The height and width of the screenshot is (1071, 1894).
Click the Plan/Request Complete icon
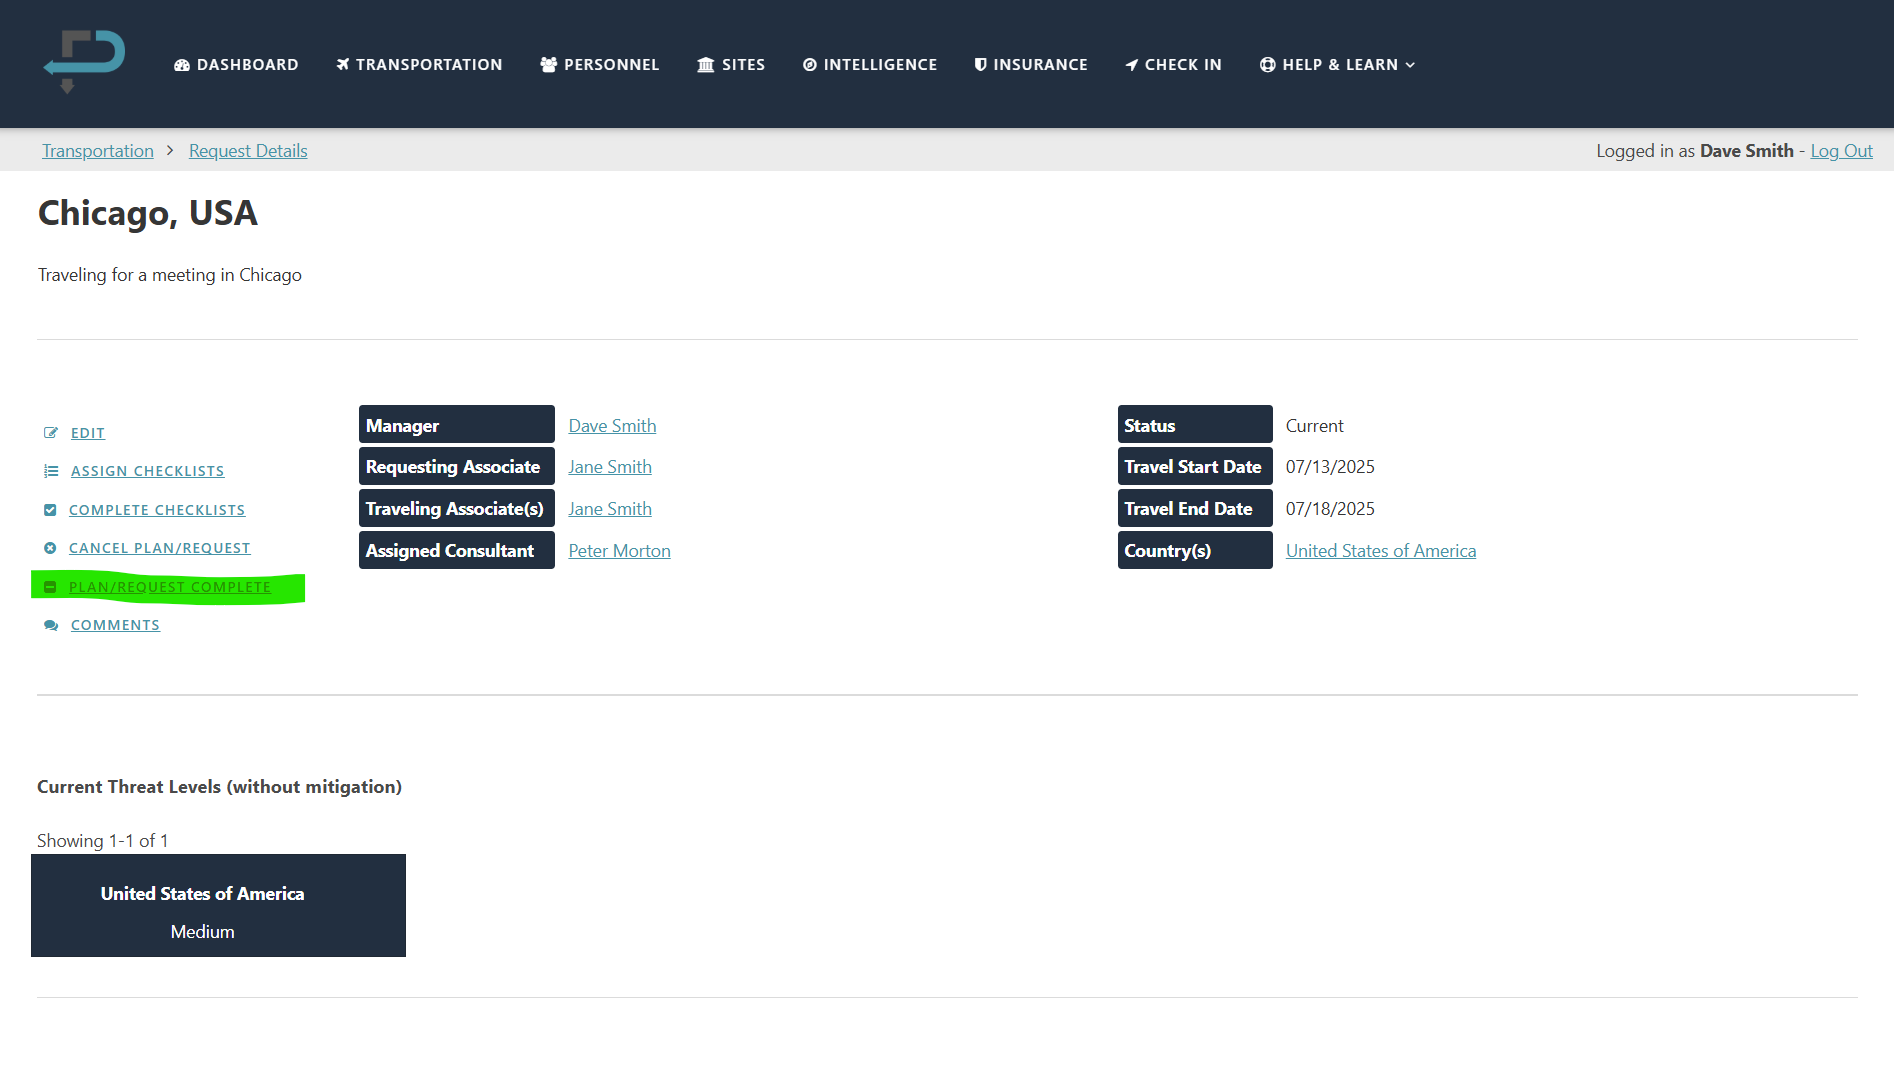point(50,587)
